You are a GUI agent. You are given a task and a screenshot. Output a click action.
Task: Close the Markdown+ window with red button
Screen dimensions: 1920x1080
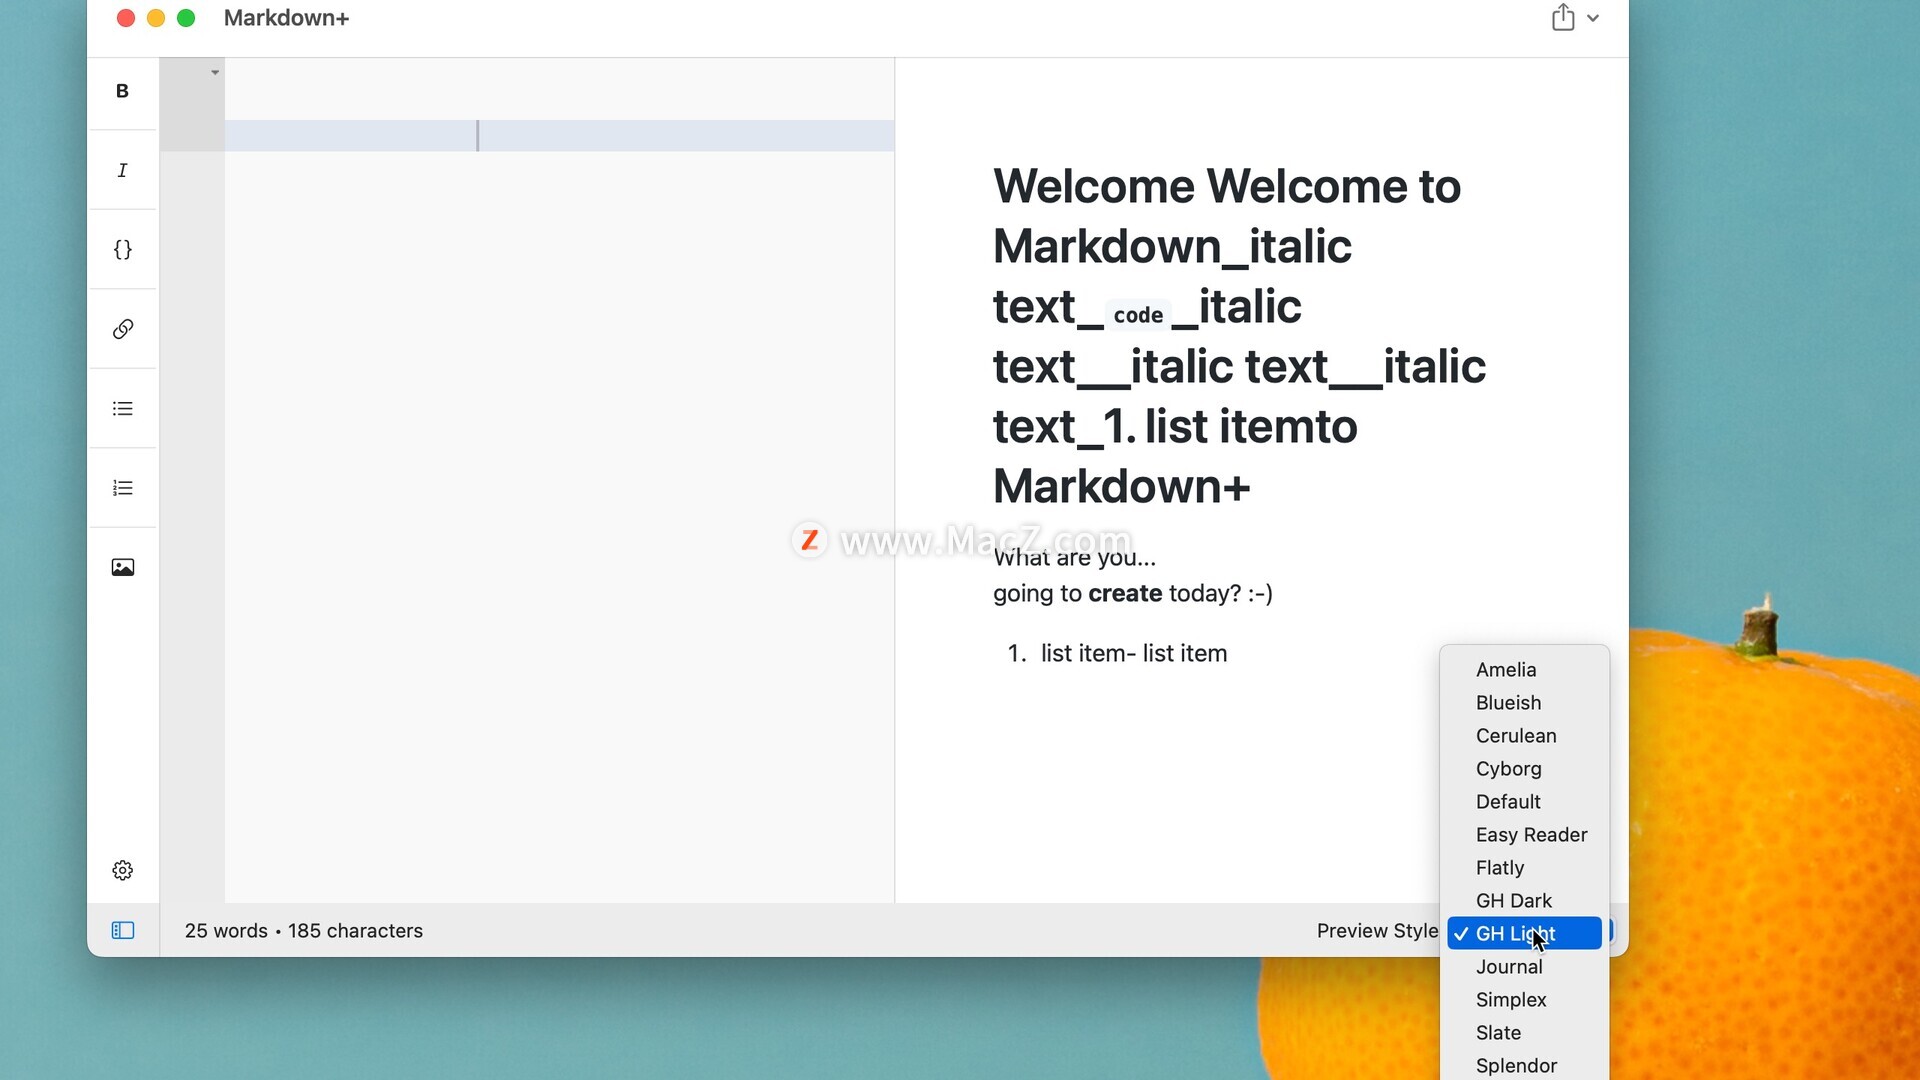click(x=126, y=18)
